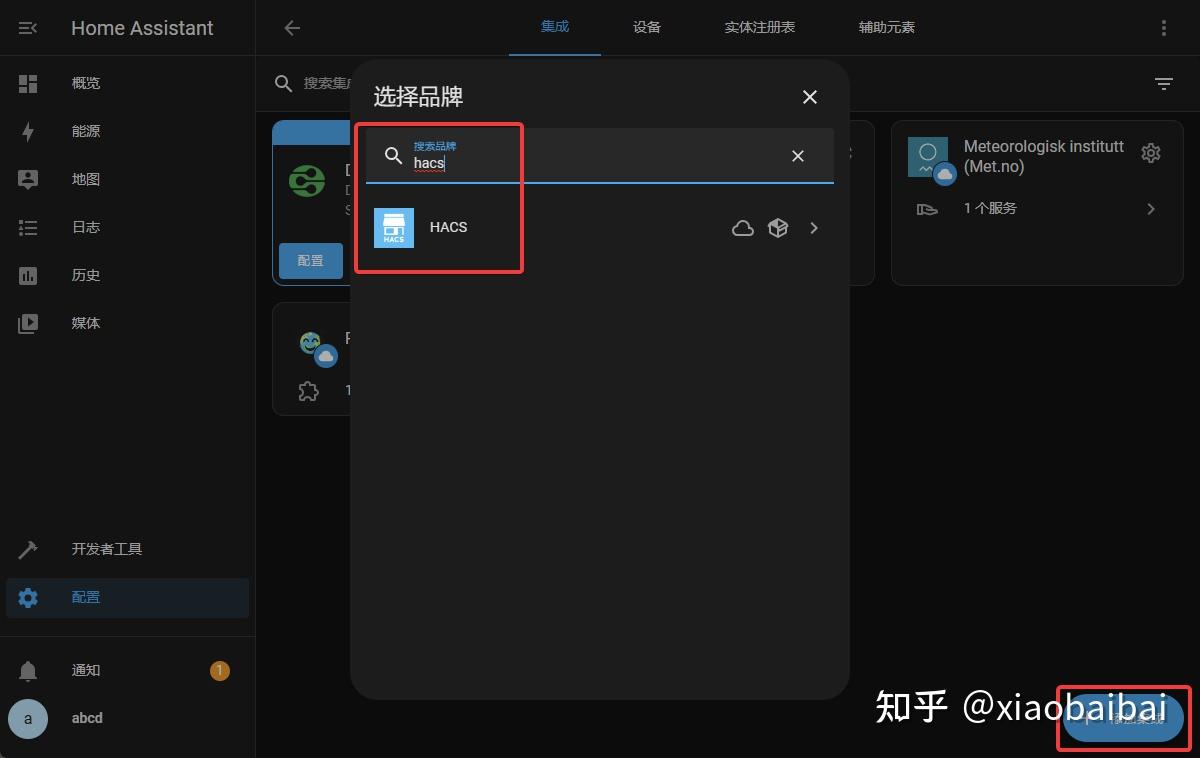Open 通知 showing the notification badge
The width and height of the screenshot is (1200, 758).
(85, 670)
